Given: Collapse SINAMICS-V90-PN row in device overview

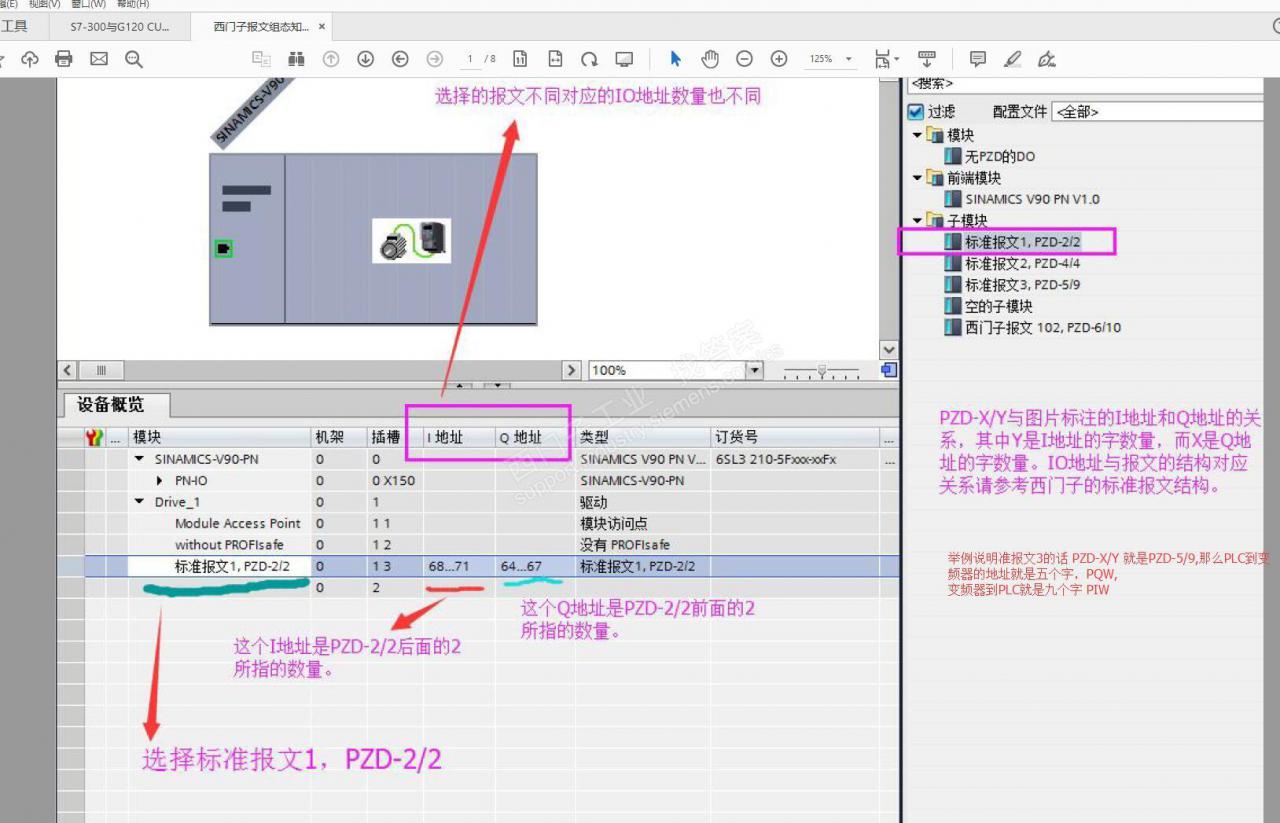Looking at the screenshot, I should (139, 459).
